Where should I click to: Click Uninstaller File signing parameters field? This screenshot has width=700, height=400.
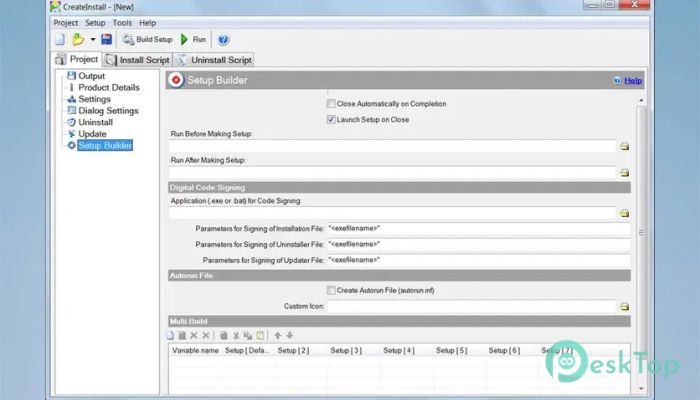tap(479, 245)
